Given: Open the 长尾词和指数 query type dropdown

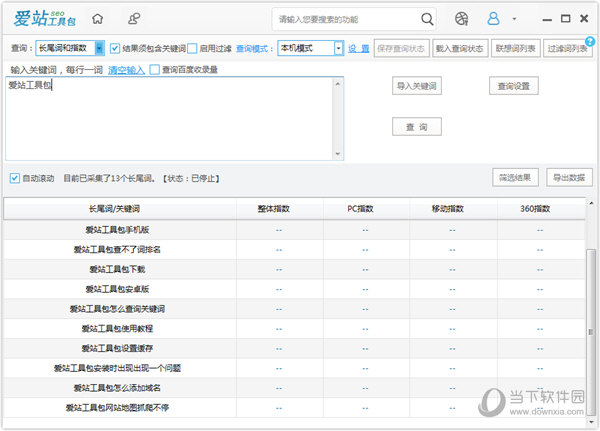Looking at the screenshot, I should 70,48.
